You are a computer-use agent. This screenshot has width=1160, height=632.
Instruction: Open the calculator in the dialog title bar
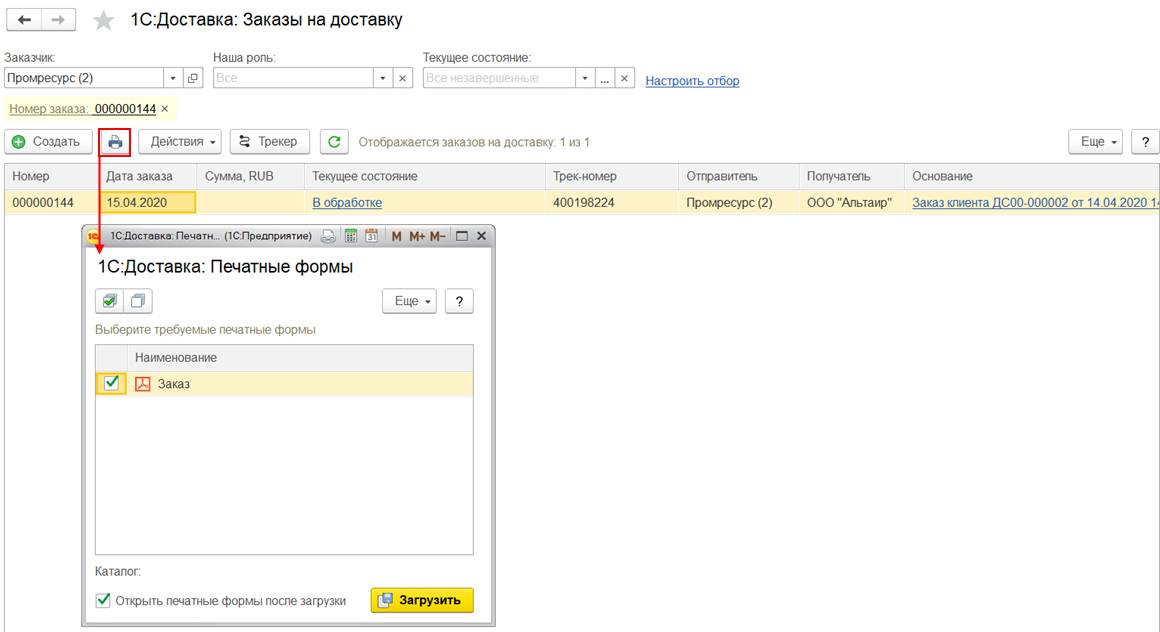pos(351,236)
